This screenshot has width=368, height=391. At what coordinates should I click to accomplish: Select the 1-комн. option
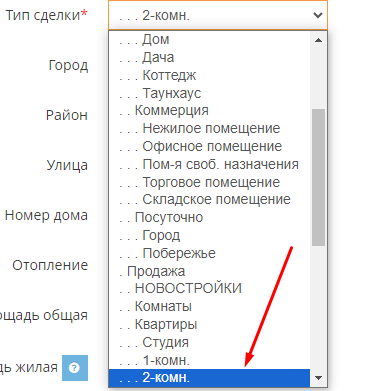(x=209, y=360)
